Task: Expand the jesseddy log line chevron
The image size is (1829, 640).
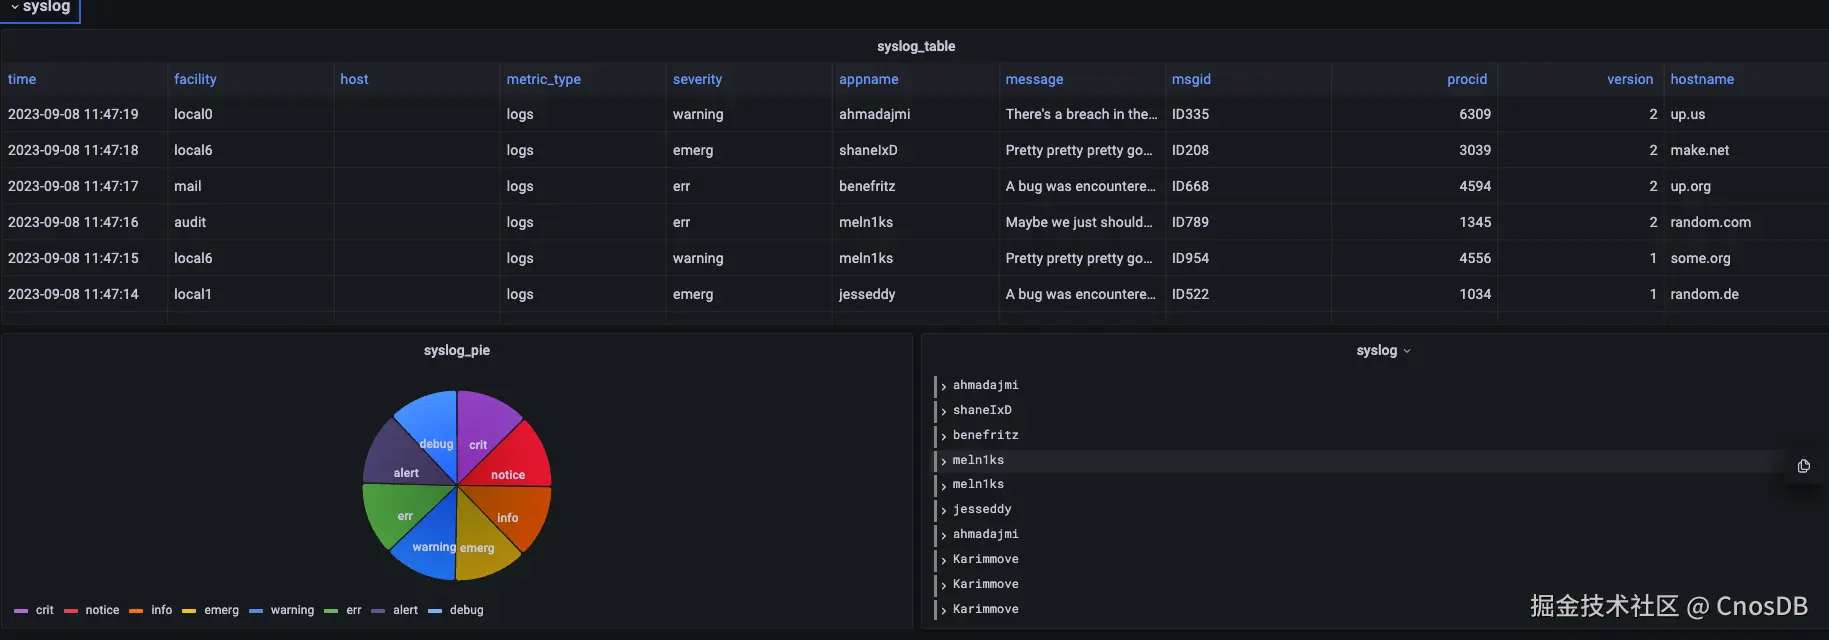Action: pyautogui.click(x=943, y=510)
